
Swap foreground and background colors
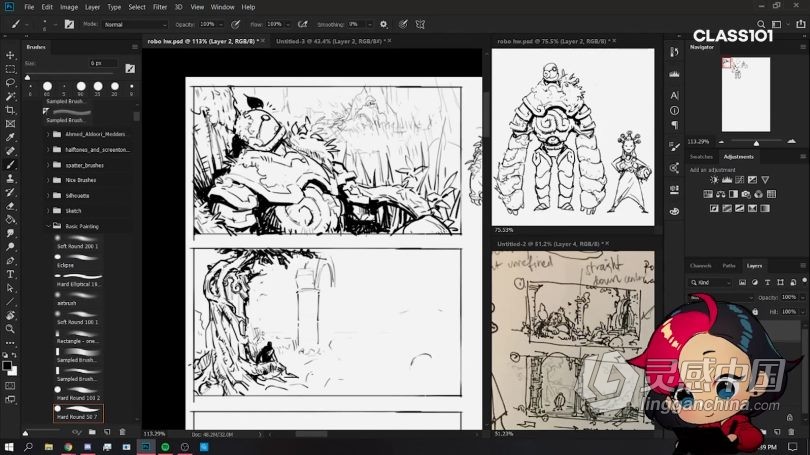[x=14, y=355]
